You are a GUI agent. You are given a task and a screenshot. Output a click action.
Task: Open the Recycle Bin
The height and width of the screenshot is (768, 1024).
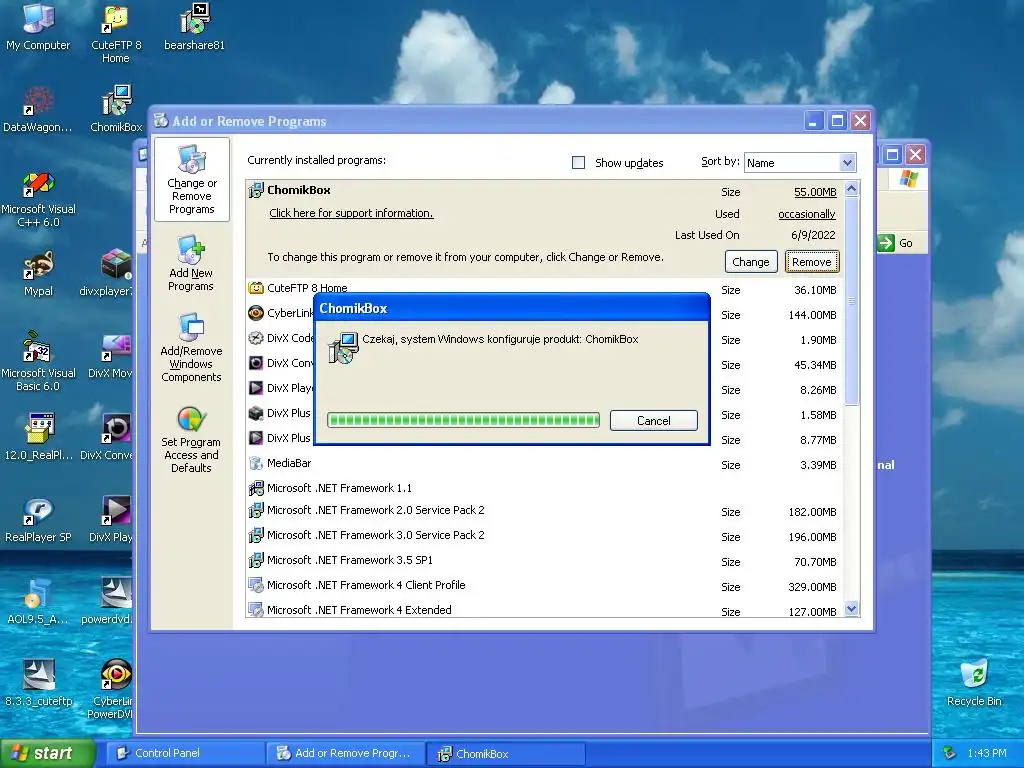pos(974,684)
